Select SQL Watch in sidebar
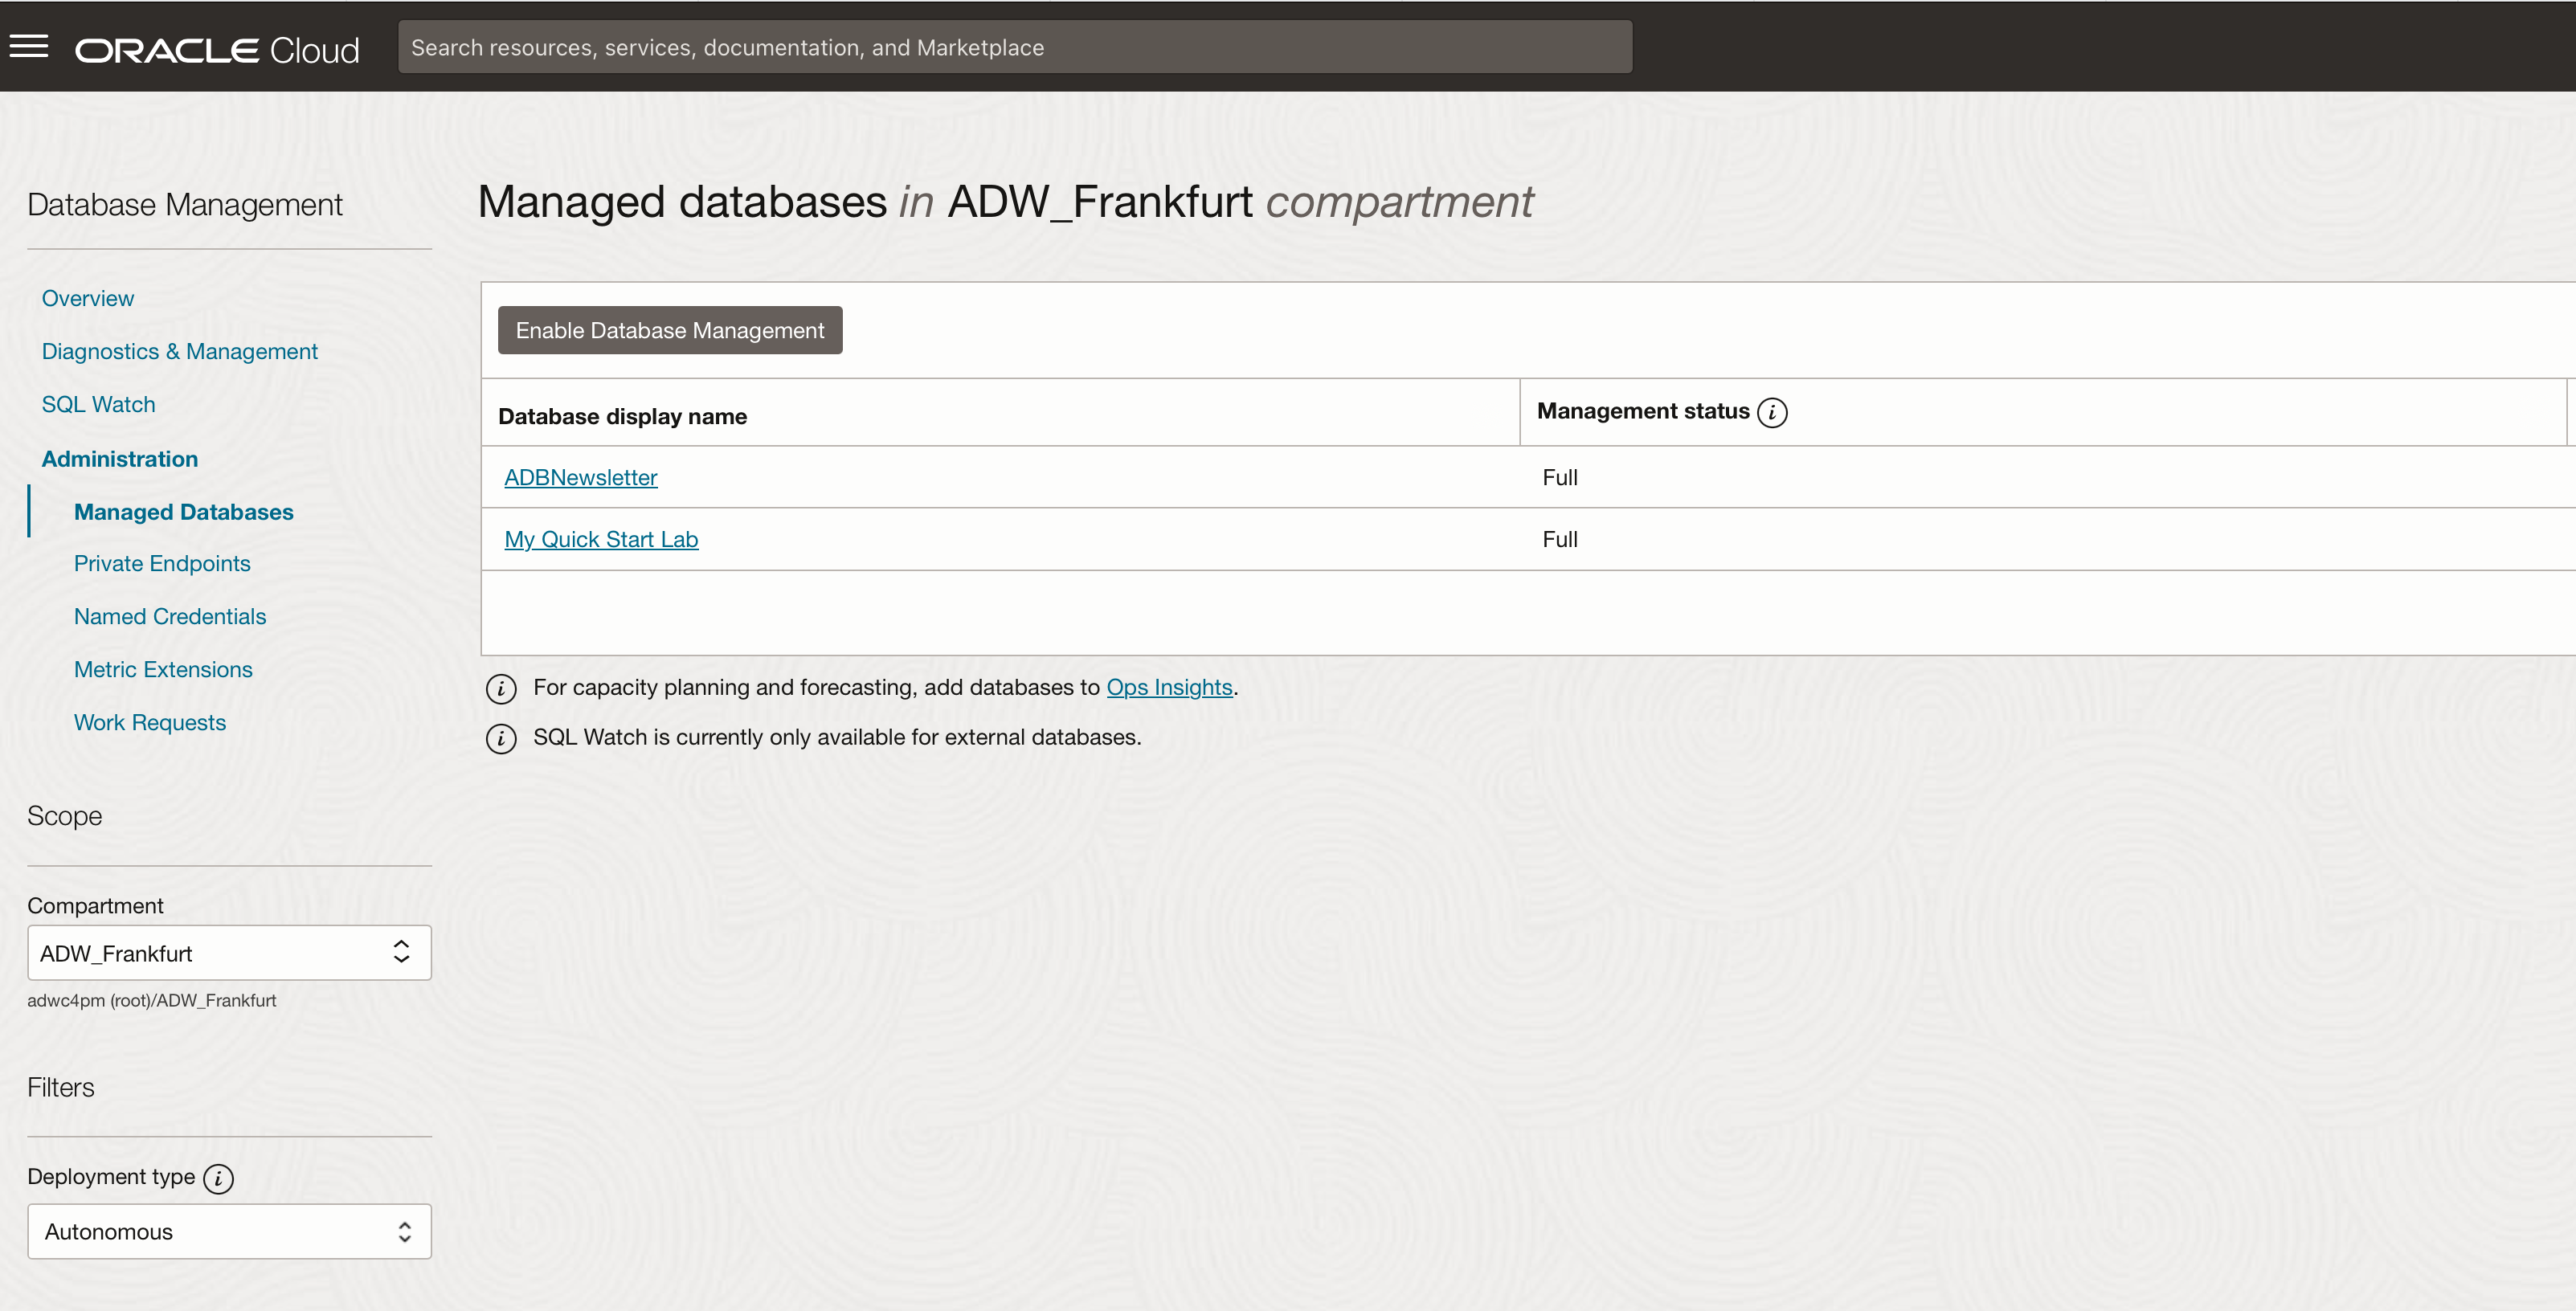This screenshot has width=2576, height=1311. (98, 405)
